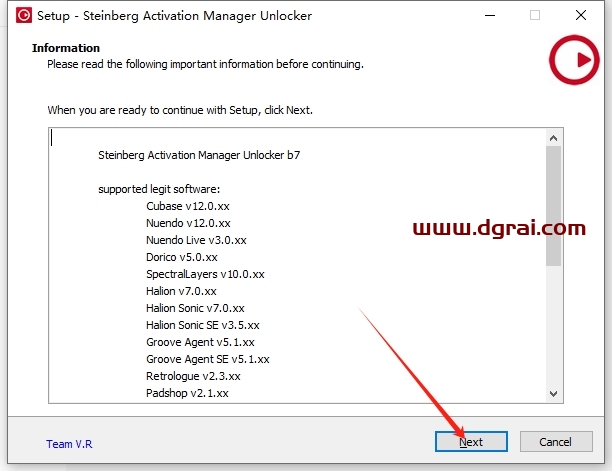Select the 'Halion Sonic SE v3.5.xx' line
612x471 pixels.
point(203,325)
